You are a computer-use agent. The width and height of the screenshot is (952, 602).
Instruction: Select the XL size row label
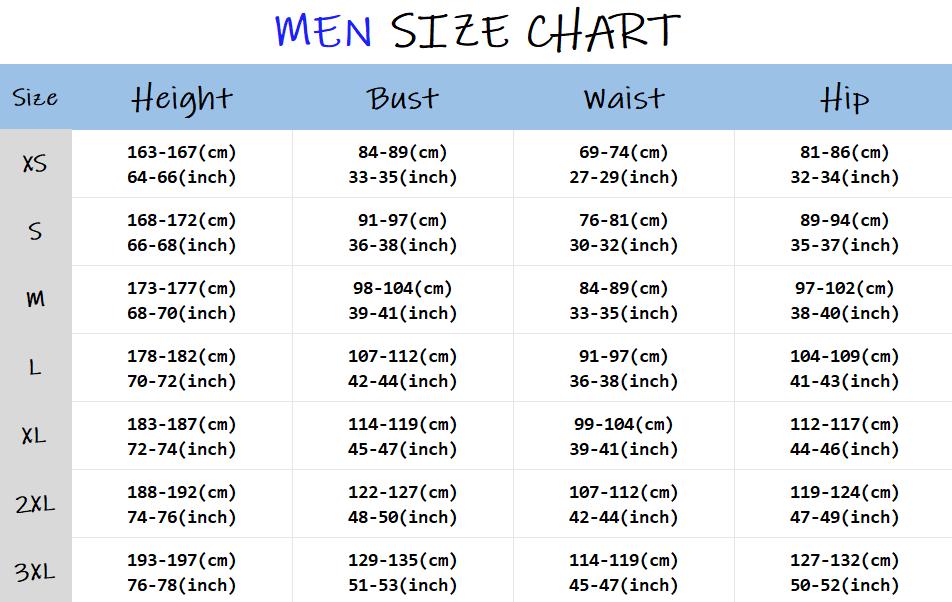click(x=34, y=435)
